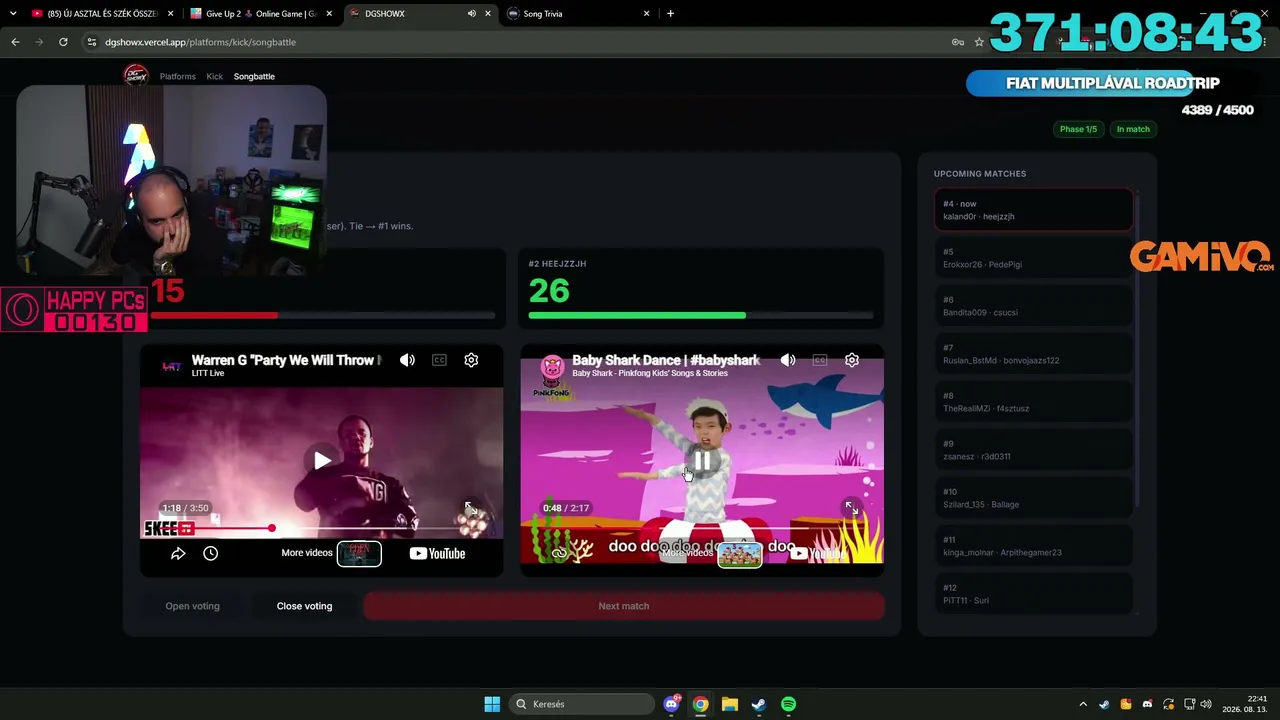Image resolution: width=1280 pixels, height=720 pixels.
Task: Select match #11 kinga_molnar vs Arpithegamer23
Action: (x=1034, y=546)
